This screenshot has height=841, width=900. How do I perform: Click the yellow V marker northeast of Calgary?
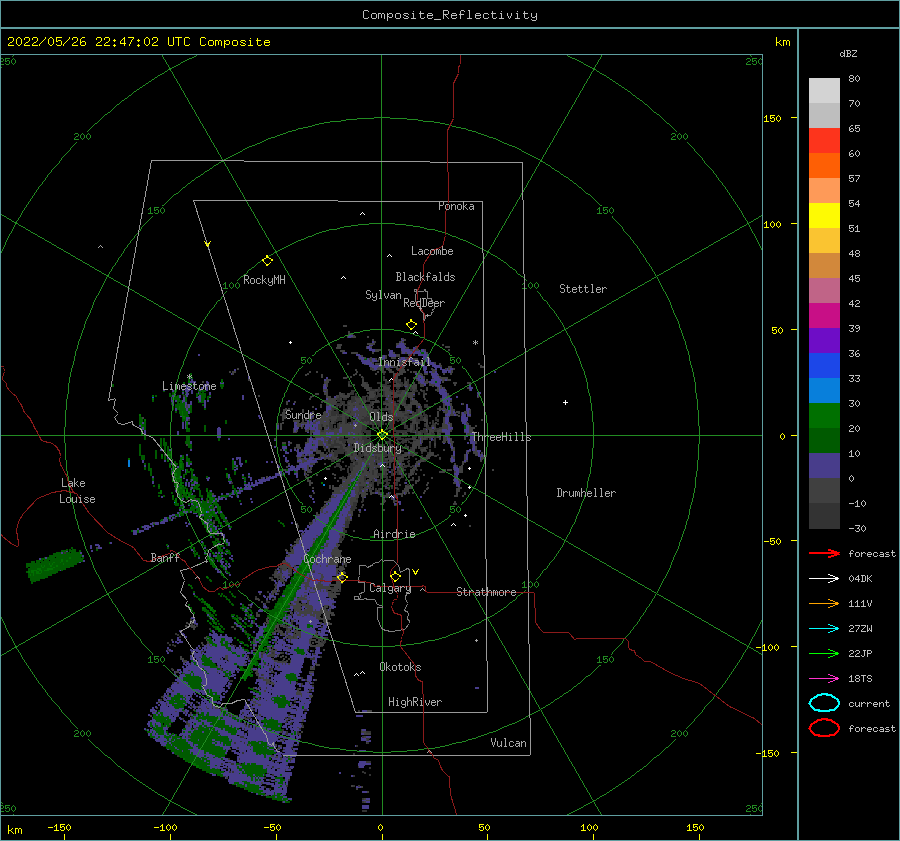pos(416,572)
